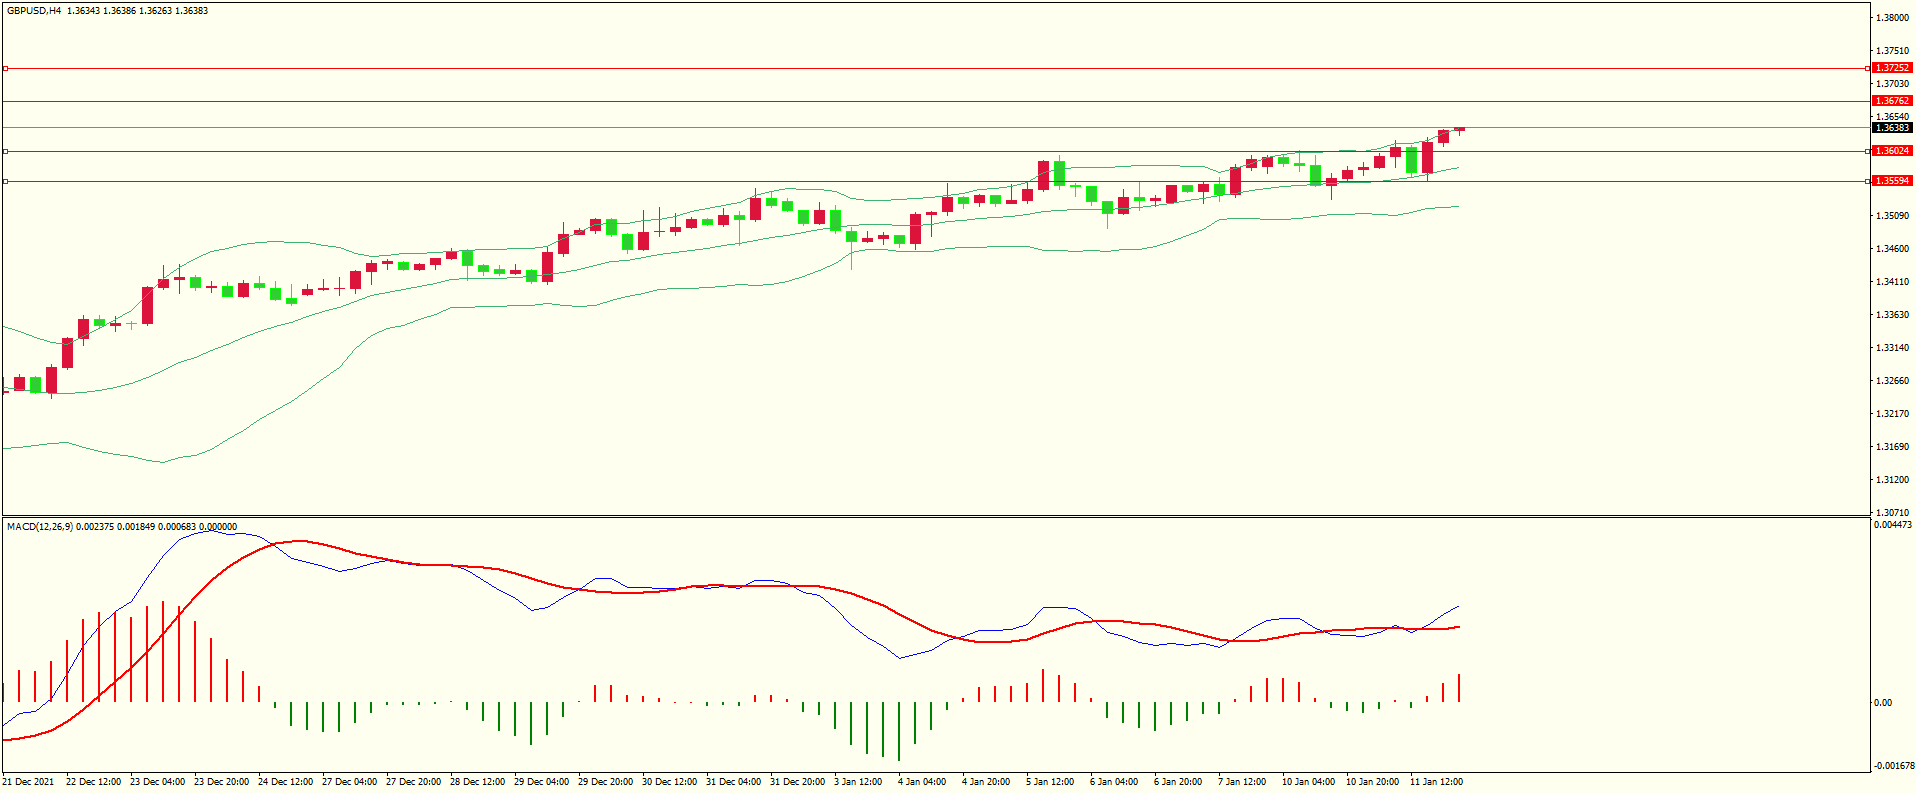Viewport: 1916px width, 793px height.
Task: Select the 1.36024 level price tag
Action: click(1891, 151)
